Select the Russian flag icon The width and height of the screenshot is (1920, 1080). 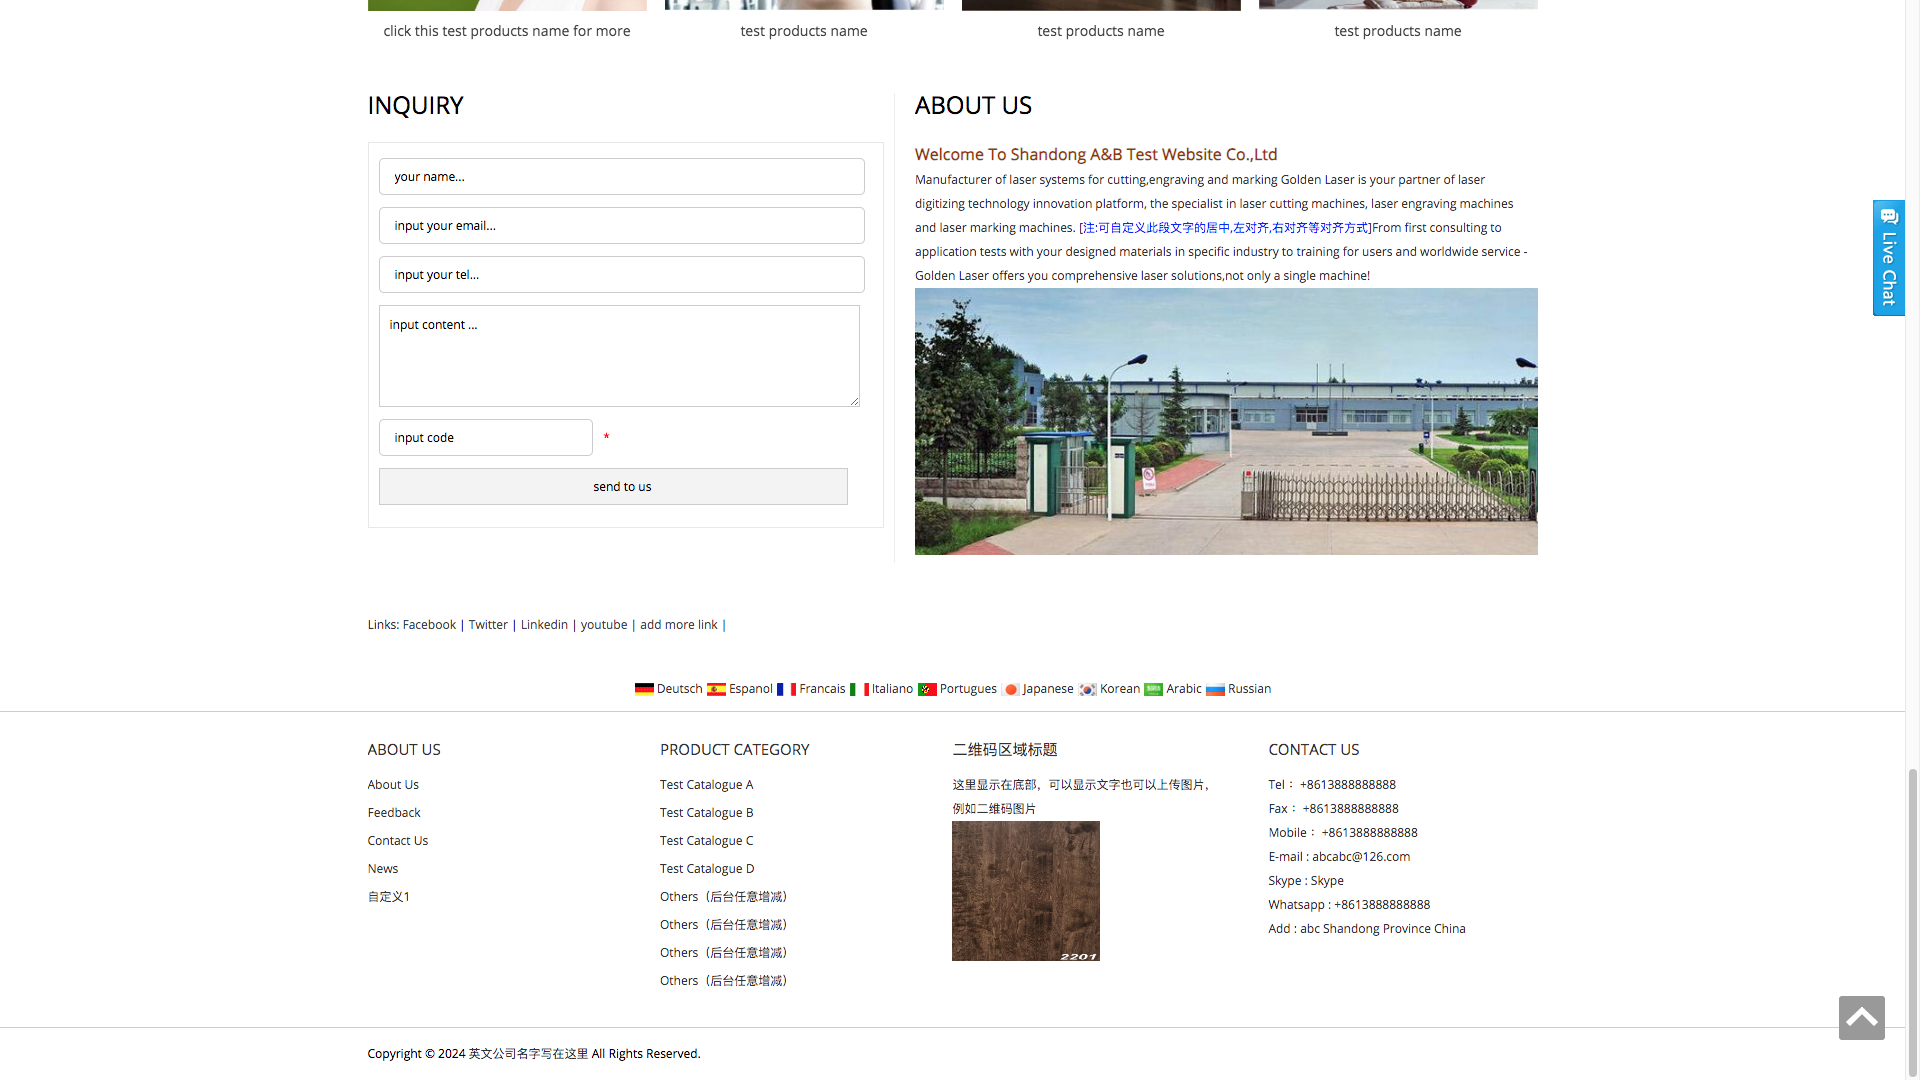(x=1215, y=689)
